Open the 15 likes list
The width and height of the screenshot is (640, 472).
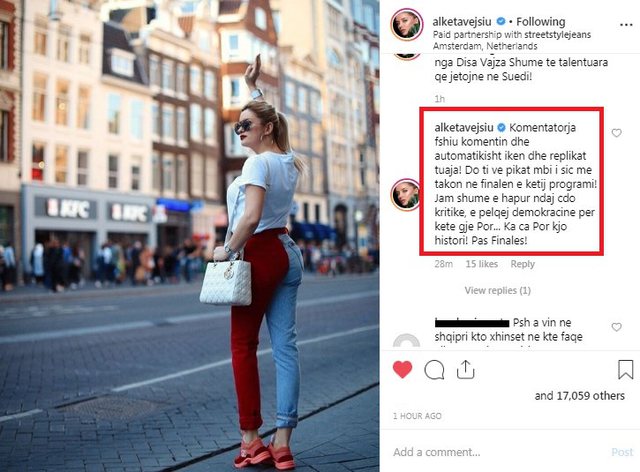click(482, 264)
